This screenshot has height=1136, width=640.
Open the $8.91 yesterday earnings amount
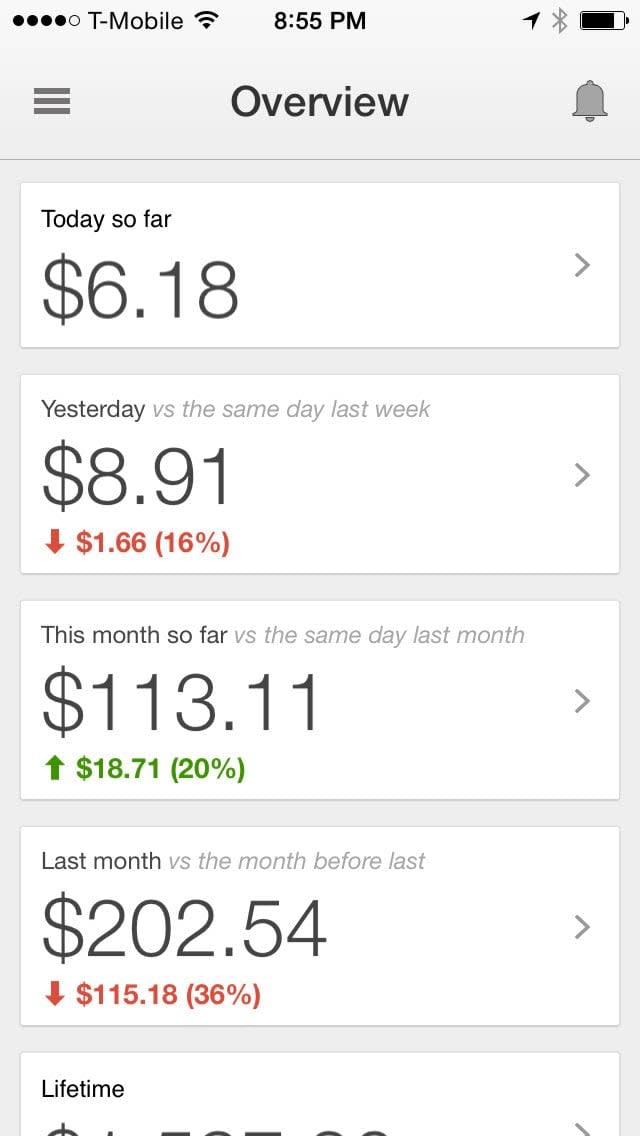click(137, 478)
